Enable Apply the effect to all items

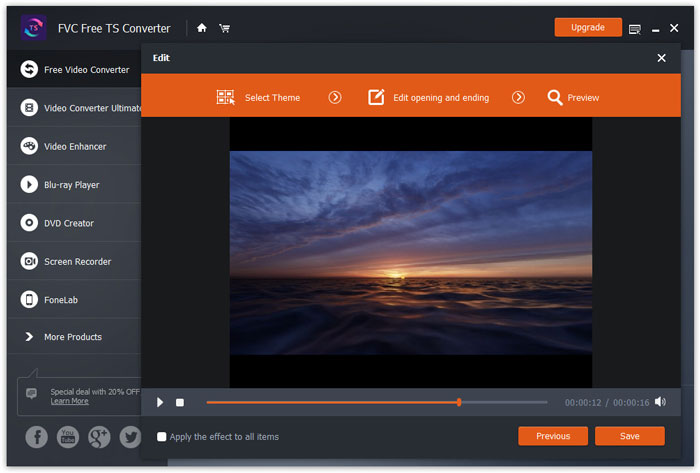tap(162, 436)
